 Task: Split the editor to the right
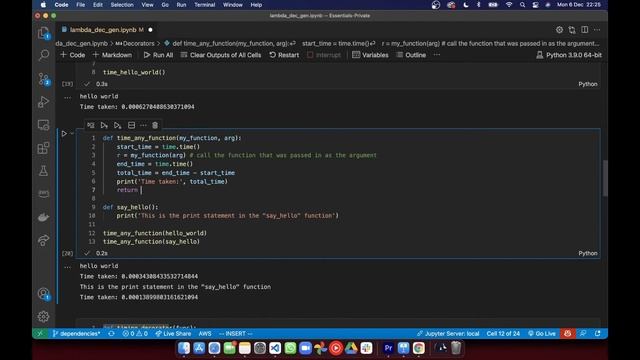584,30
